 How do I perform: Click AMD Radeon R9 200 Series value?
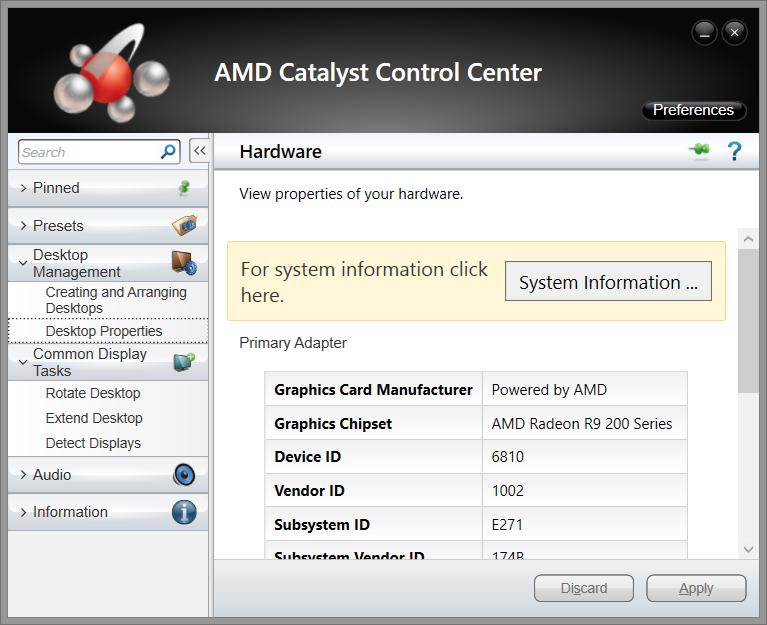[582, 424]
